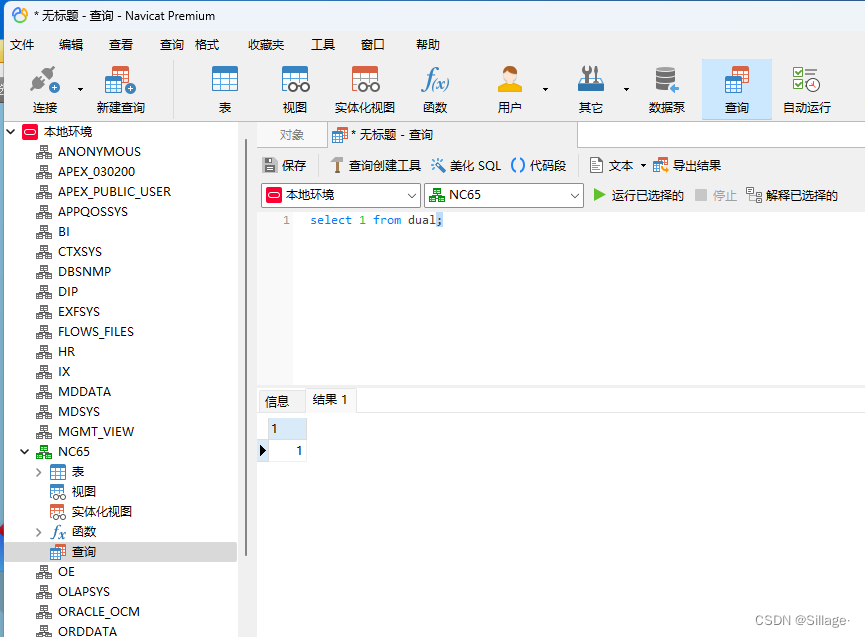Click the 停止 stop button
The image size is (865, 637).
716,195
